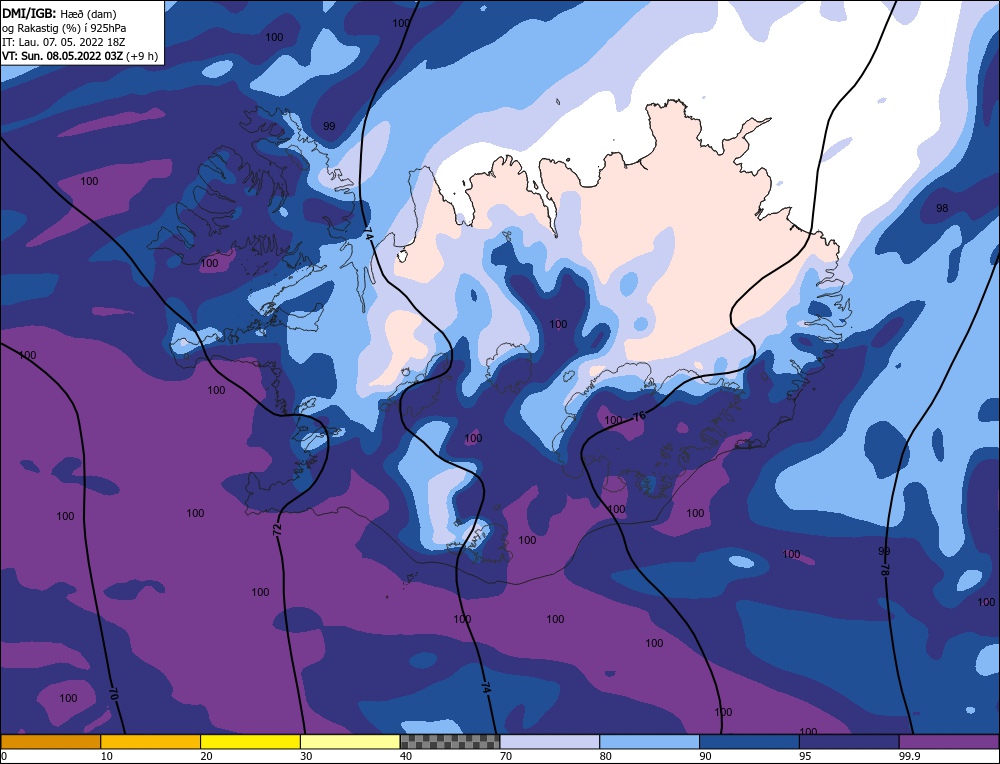Click the '76' height contour label
The width and height of the screenshot is (1000, 764).
640,416
